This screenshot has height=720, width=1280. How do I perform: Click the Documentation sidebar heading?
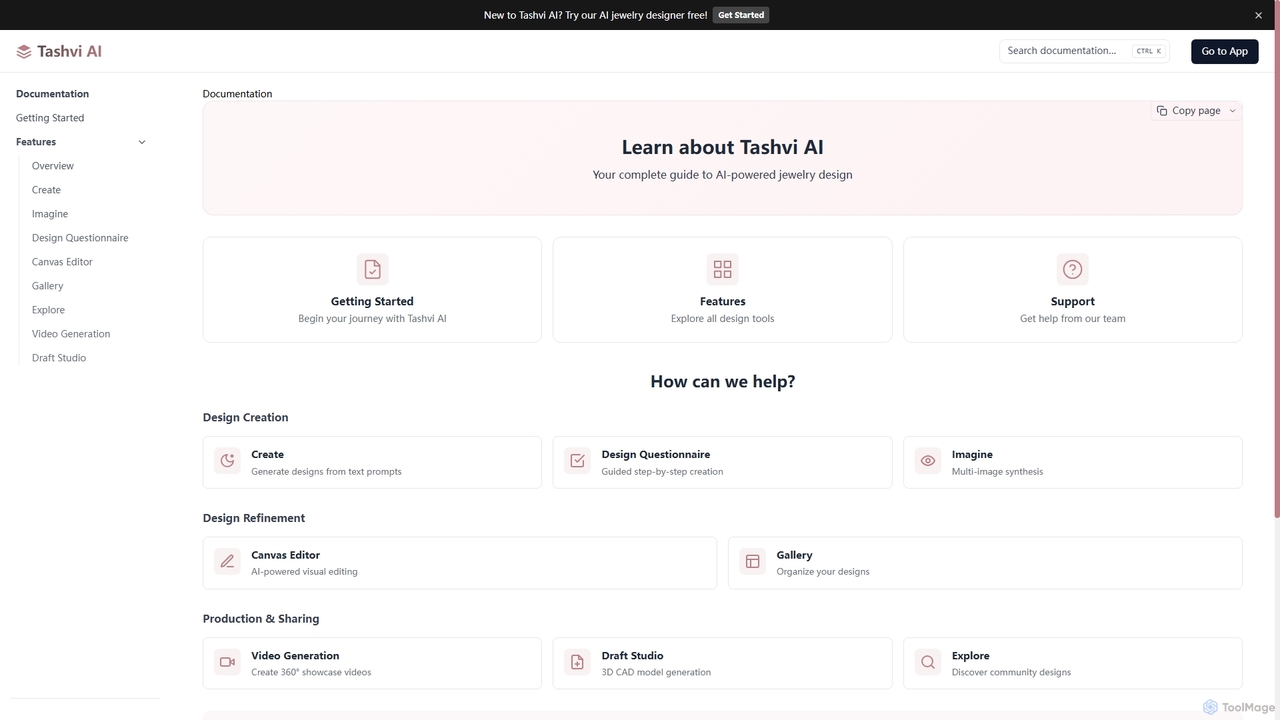click(52, 94)
